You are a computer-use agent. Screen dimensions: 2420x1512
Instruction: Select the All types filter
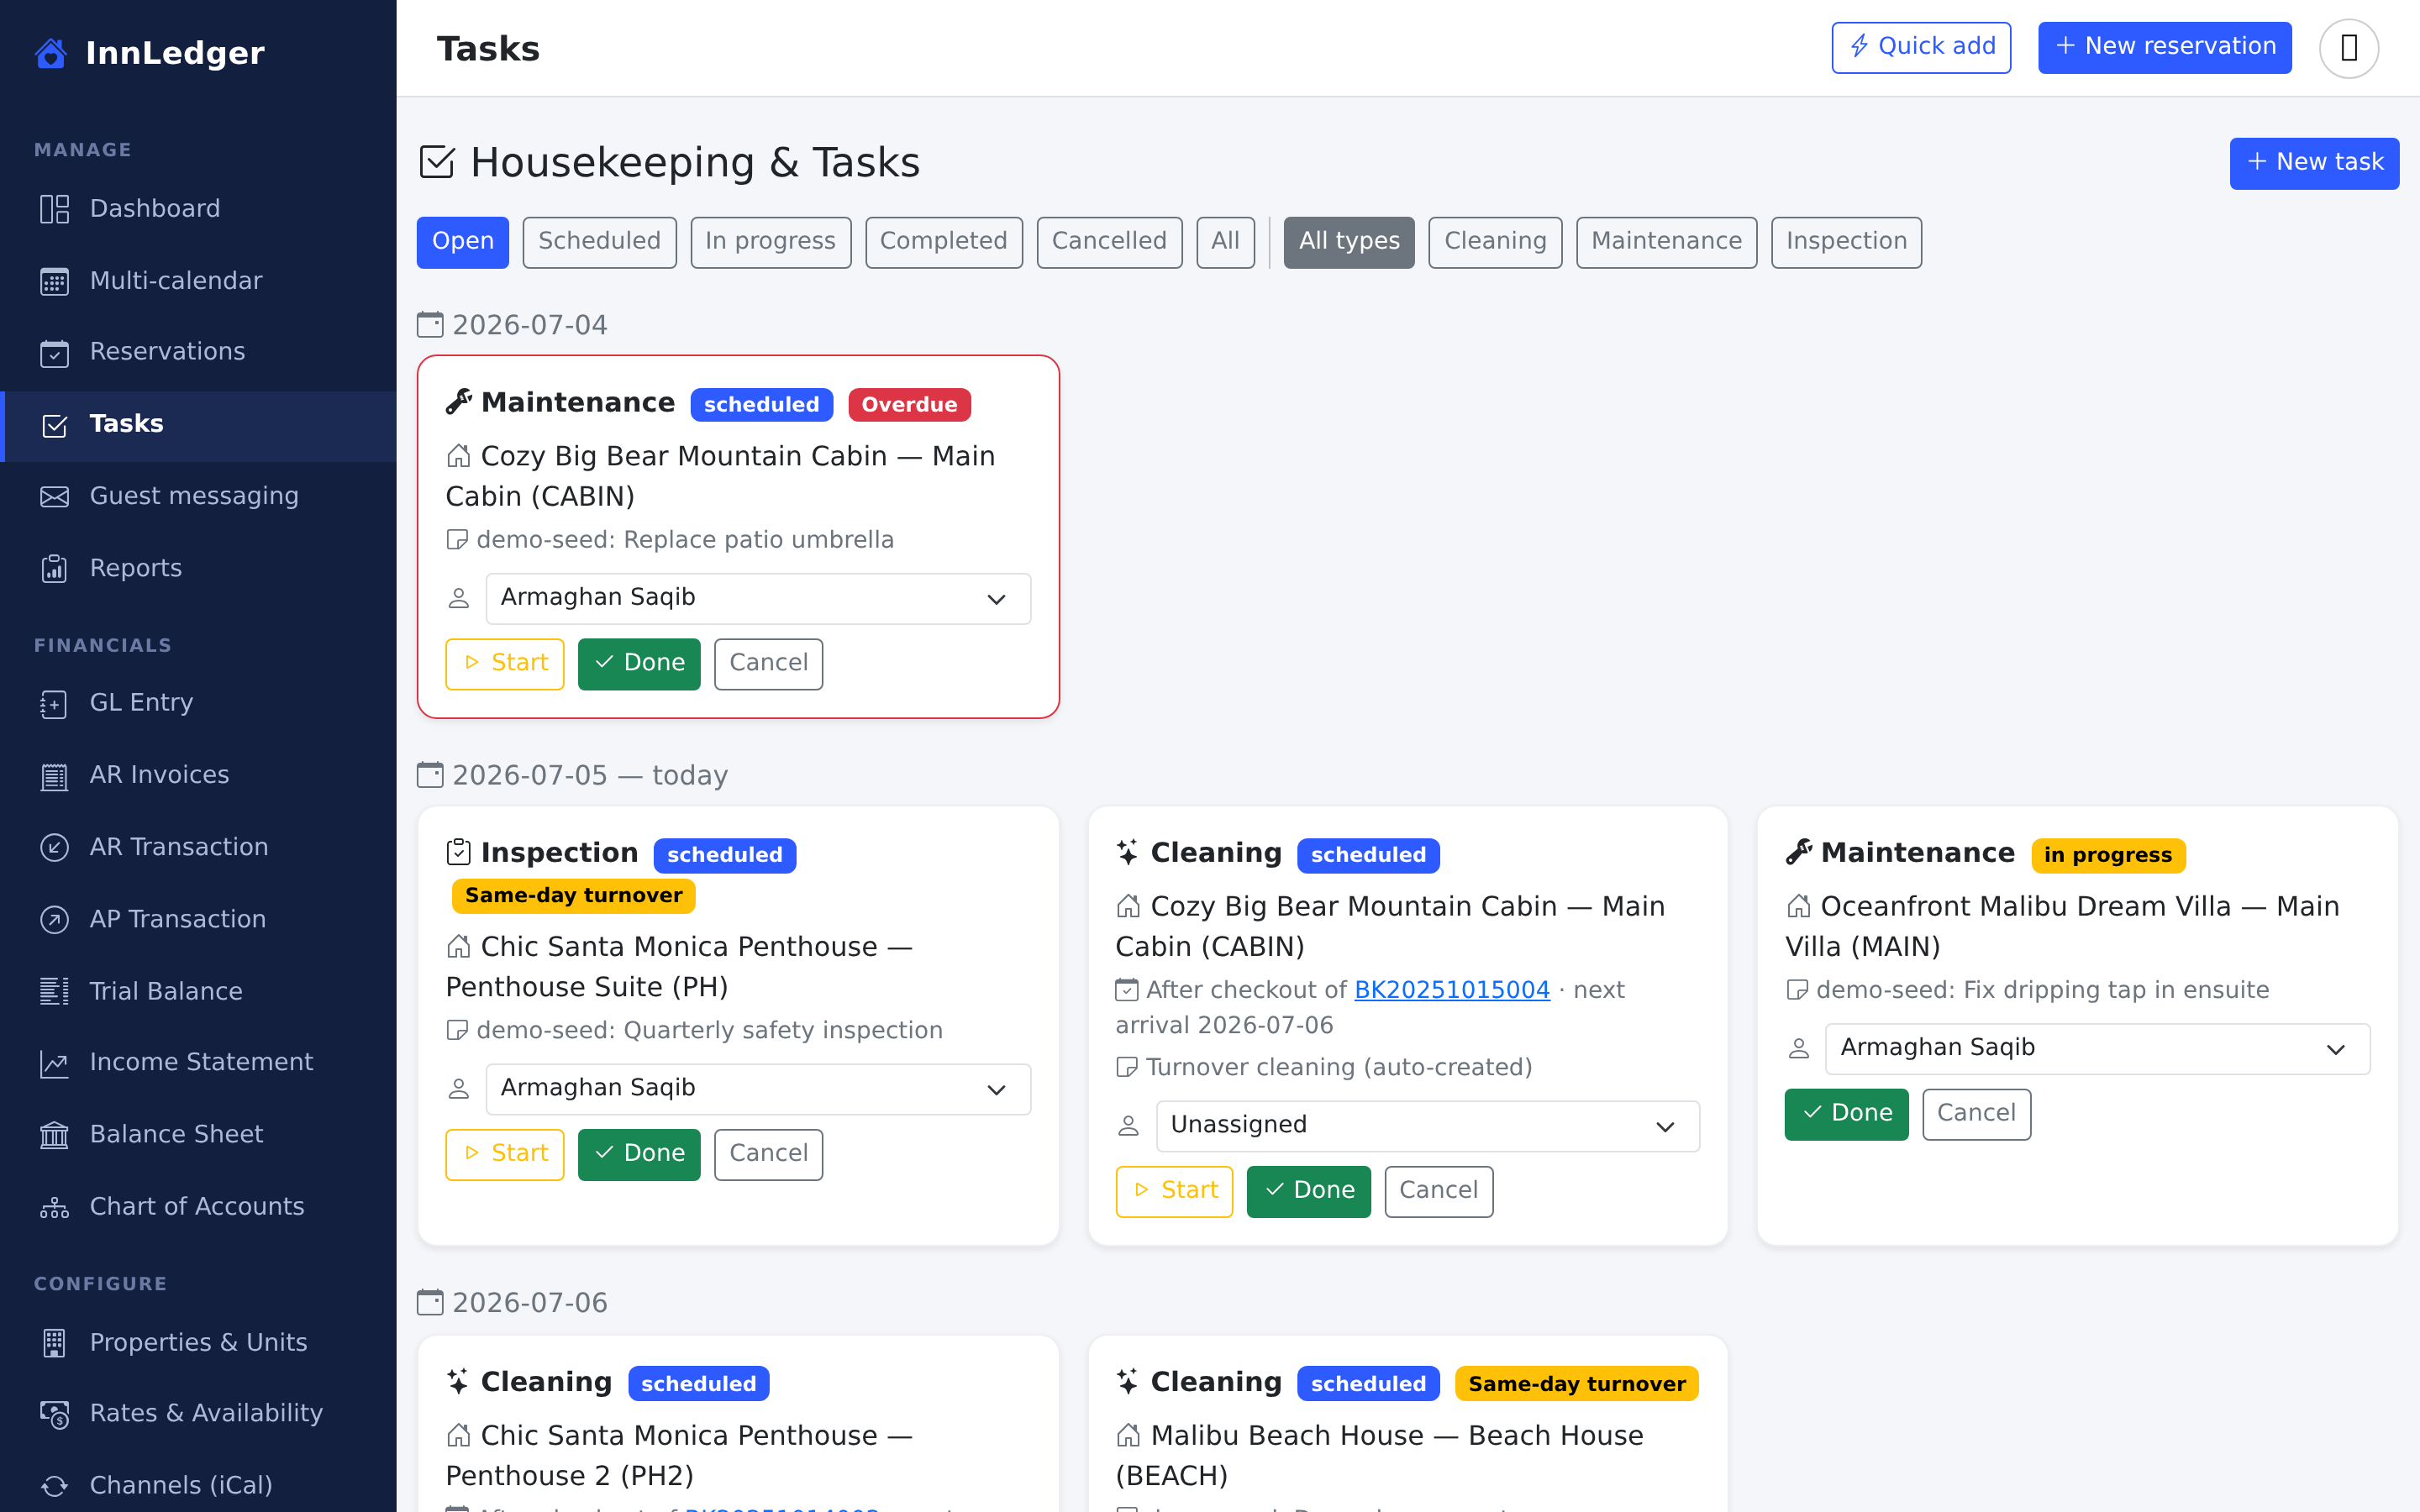(x=1349, y=242)
